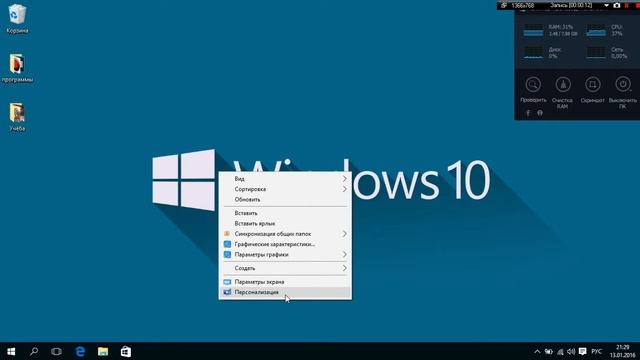The height and width of the screenshot is (360, 640).
Task: Open taskbar search magnifier
Action: [34, 351]
